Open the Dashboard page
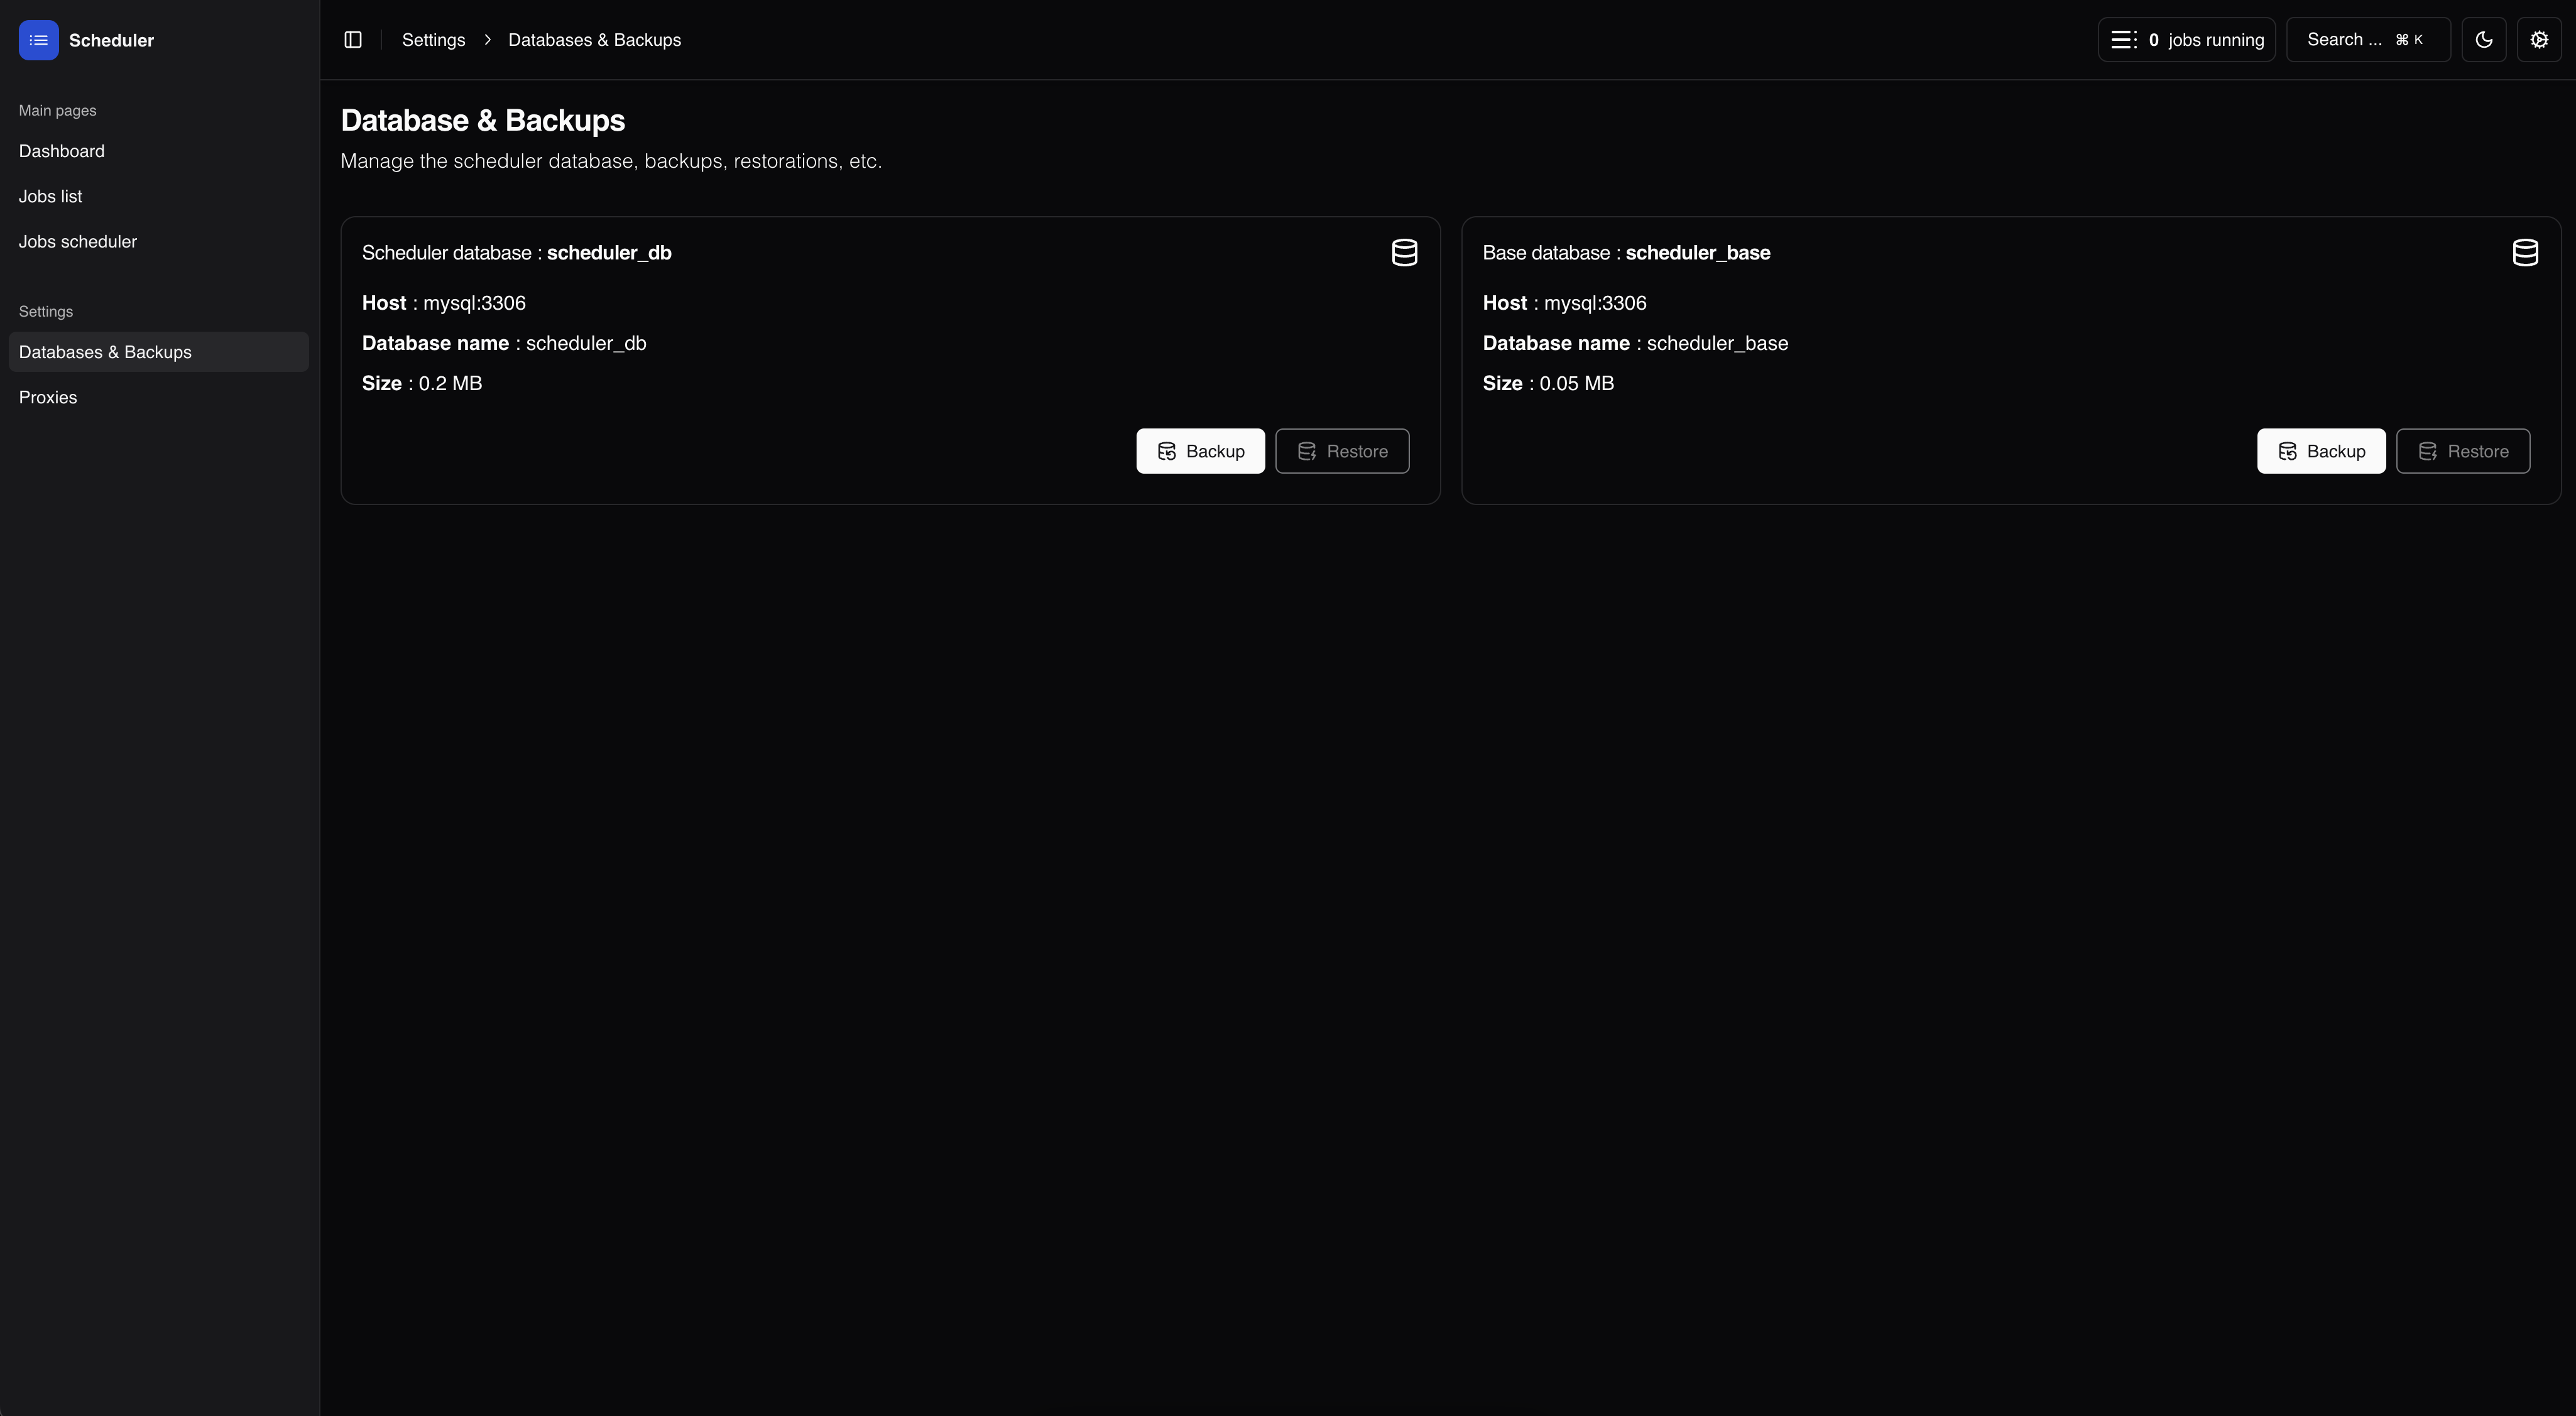 [x=61, y=151]
